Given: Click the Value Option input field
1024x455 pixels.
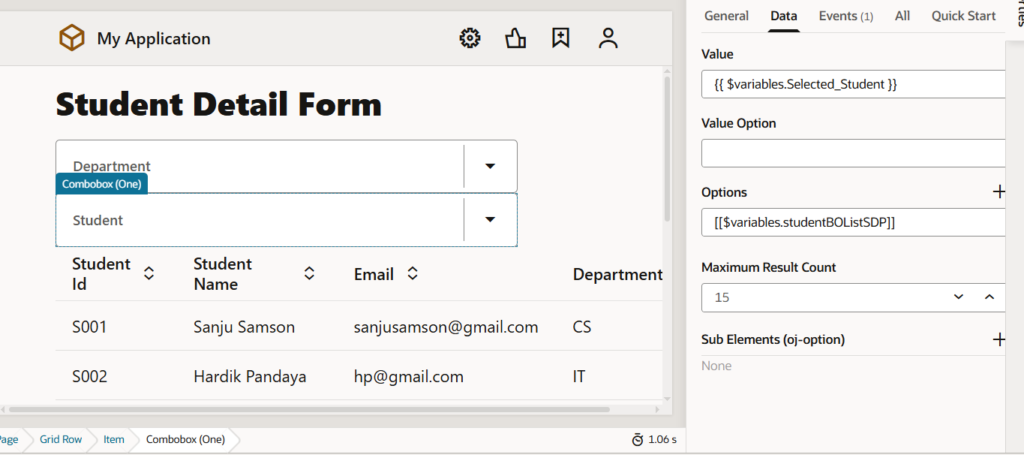Looking at the screenshot, I should coord(852,153).
